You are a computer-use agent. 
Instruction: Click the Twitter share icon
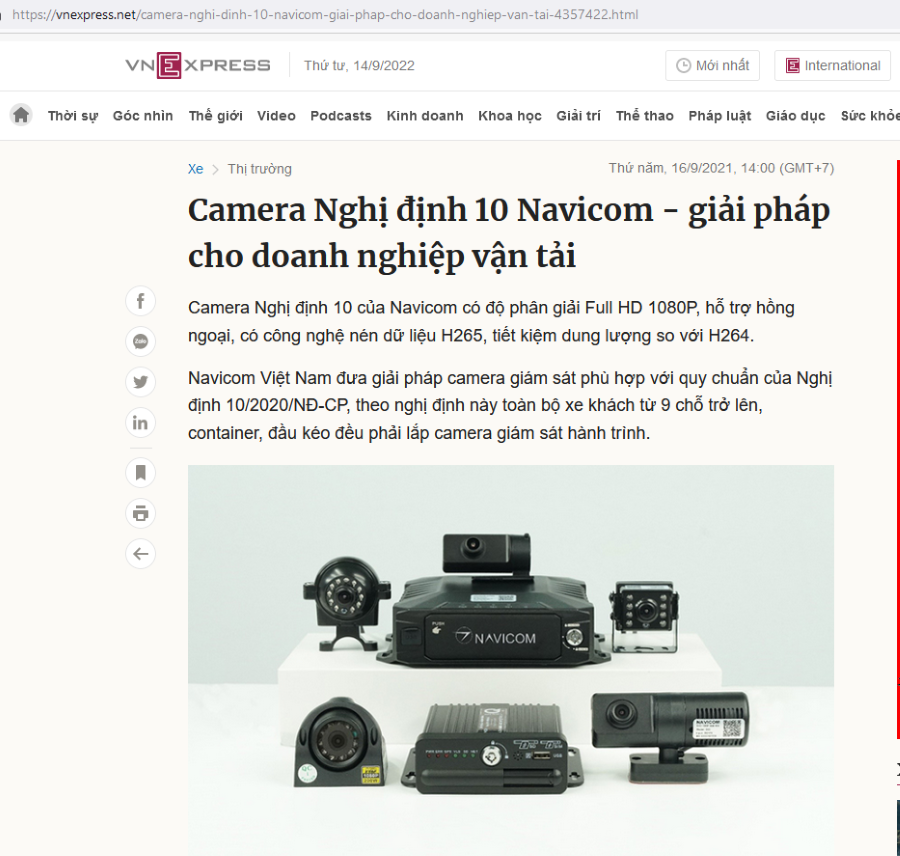pos(140,382)
